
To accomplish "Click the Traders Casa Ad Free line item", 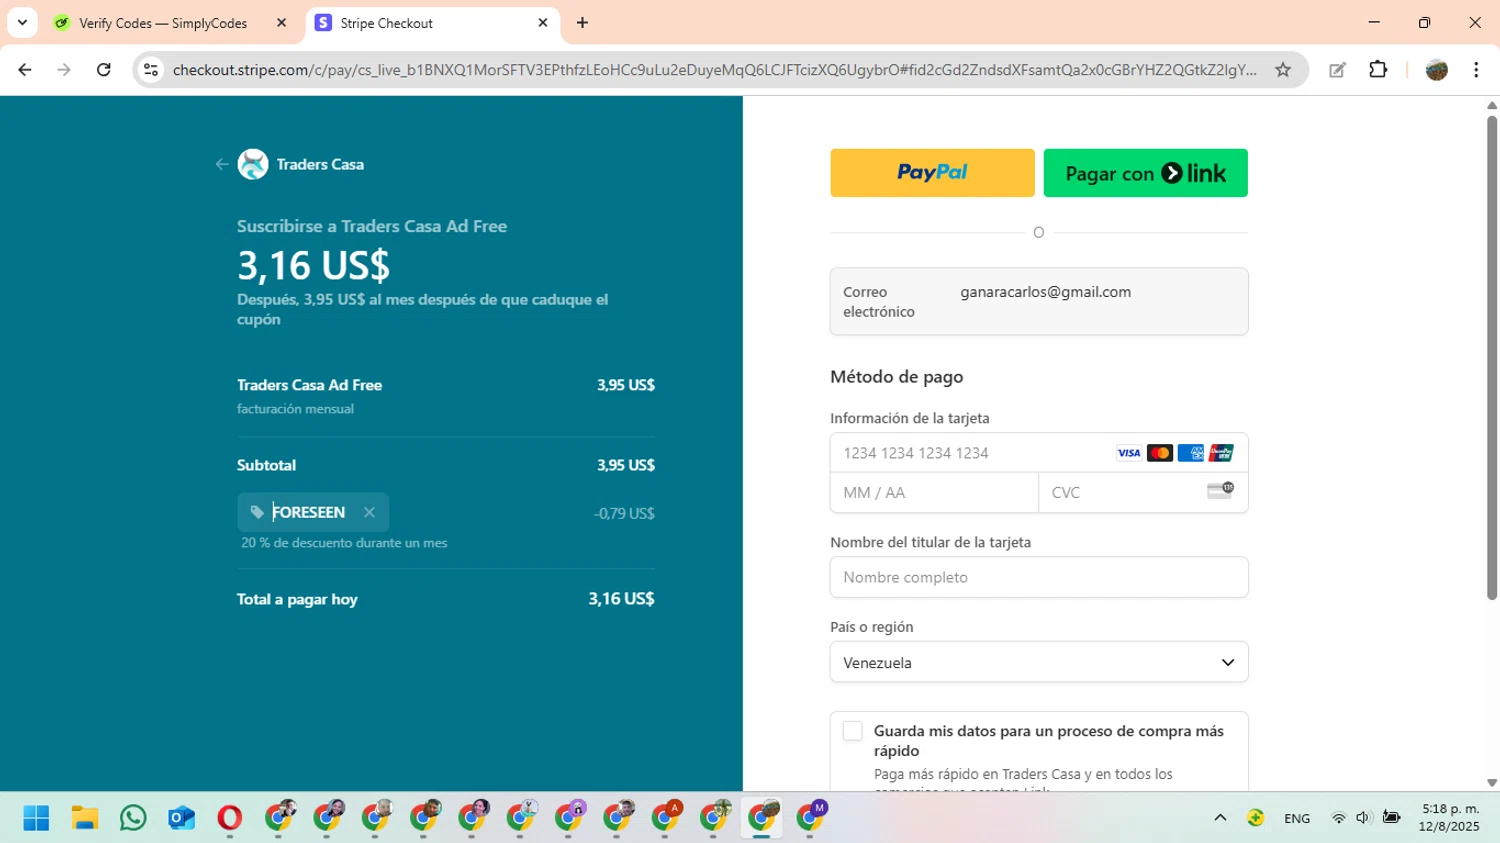I will click(x=310, y=385).
